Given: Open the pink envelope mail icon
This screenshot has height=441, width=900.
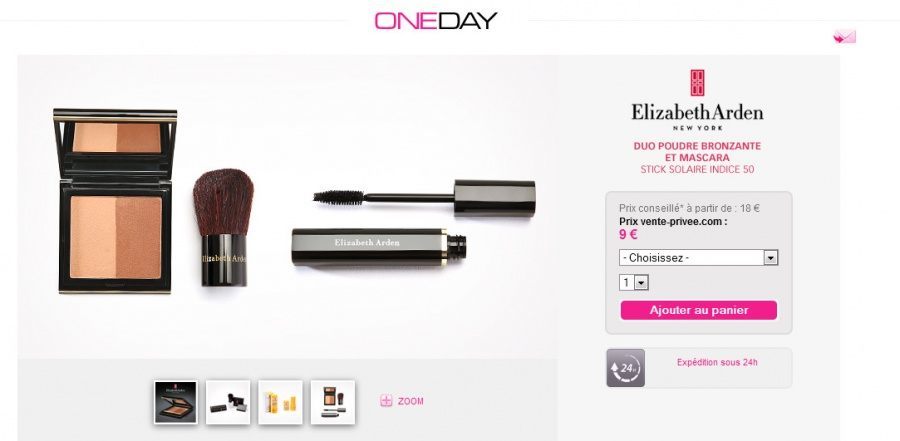Looking at the screenshot, I should [x=844, y=37].
